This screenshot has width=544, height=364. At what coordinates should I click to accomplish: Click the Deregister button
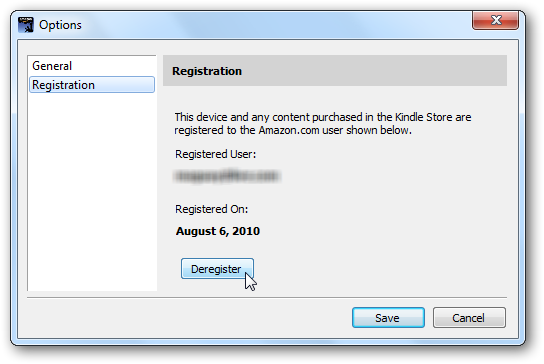[217, 269]
